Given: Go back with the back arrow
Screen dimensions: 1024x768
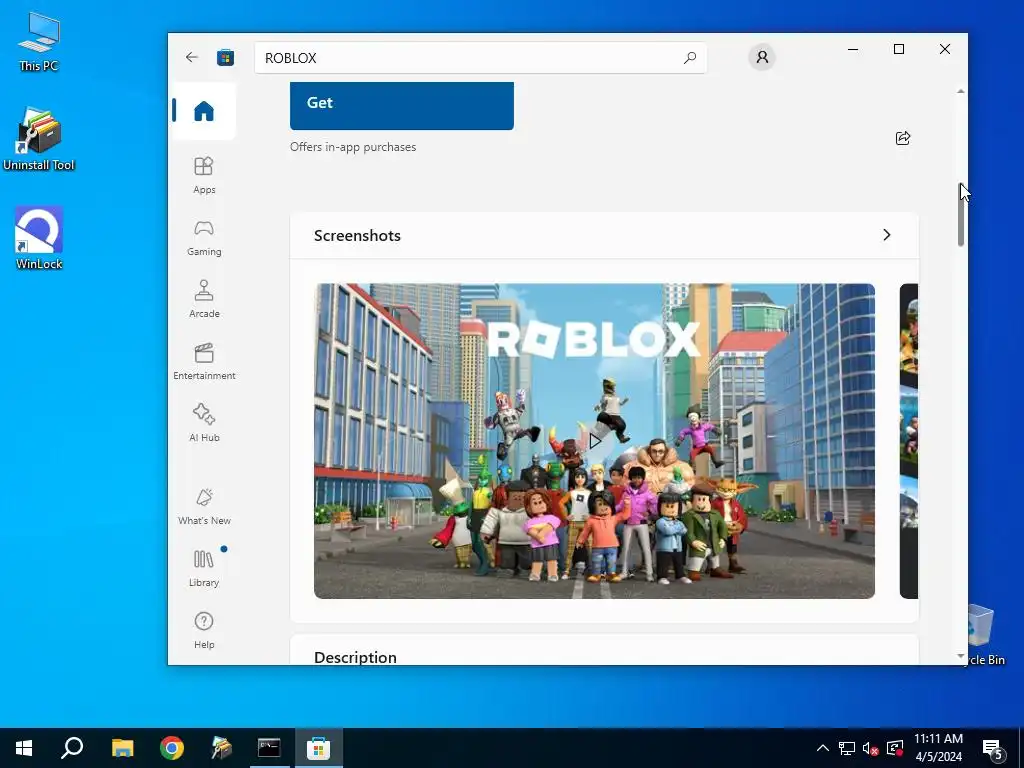Looking at the screenshot, I should pyautogui.click(x=191, y=57).
